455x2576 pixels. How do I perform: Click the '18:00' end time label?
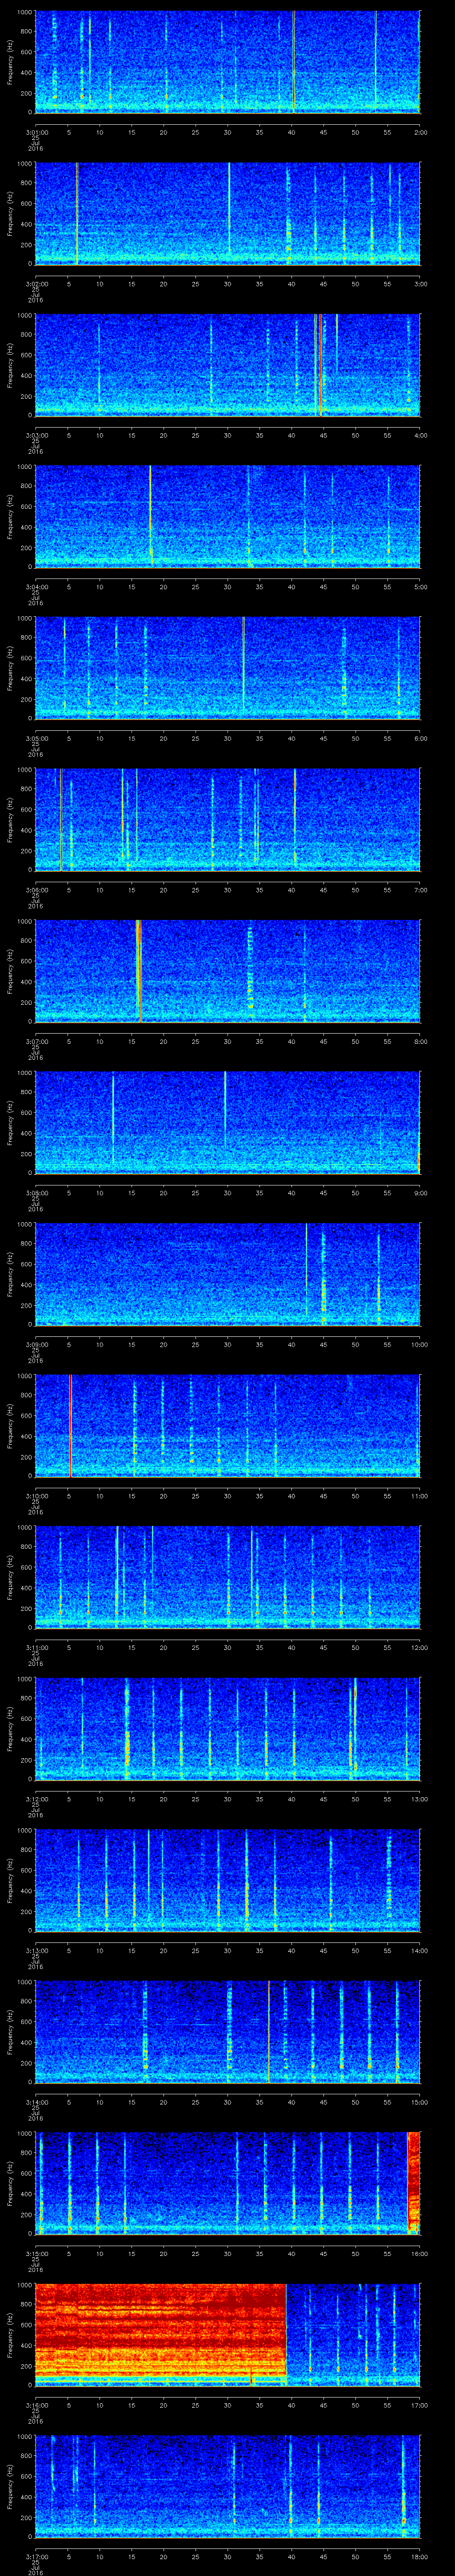pyautogui.click(x=419, y=2556)
